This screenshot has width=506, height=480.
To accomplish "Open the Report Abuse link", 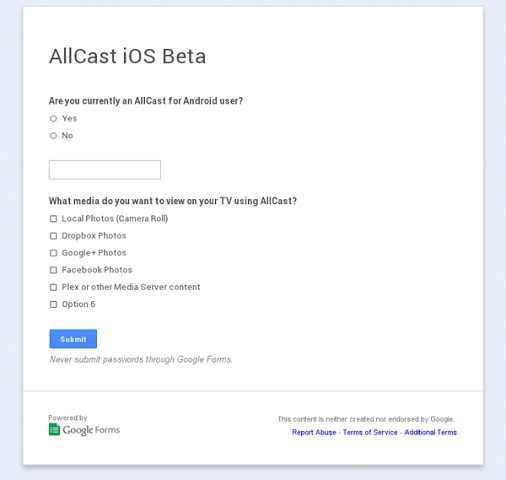I will tap(314, 432).
